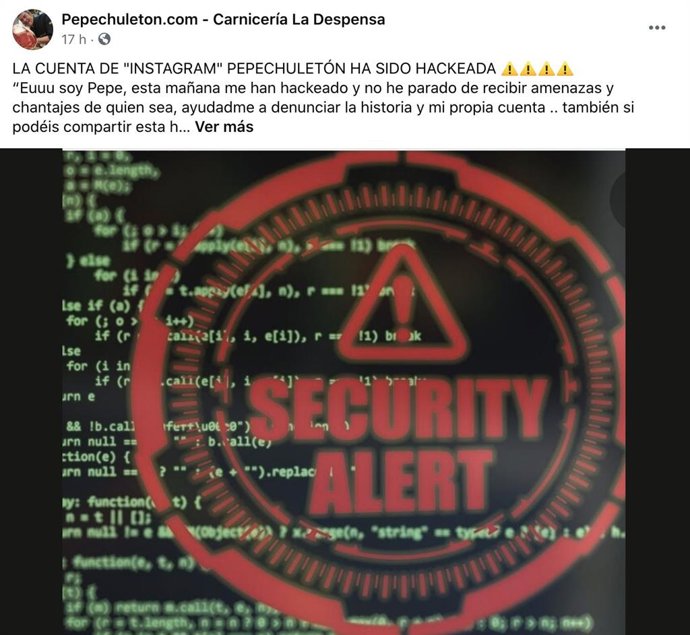This screenshot has width=690, height=635.
Task: Click the "Euuu soy Pepe" quote line
Action: tap(313, 88)
